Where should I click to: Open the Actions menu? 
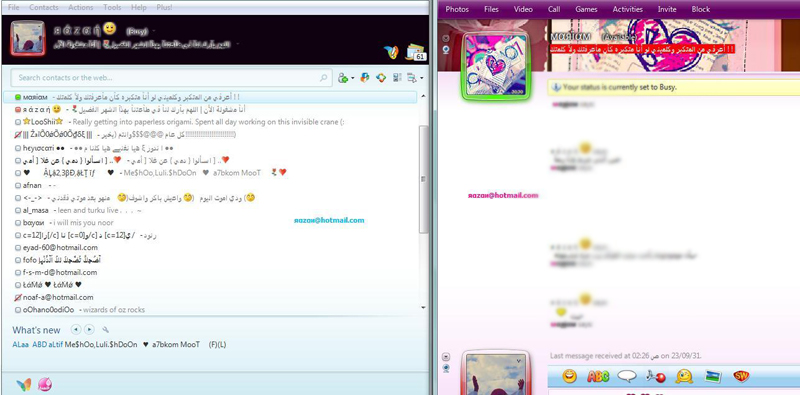[x=81, y=8]
